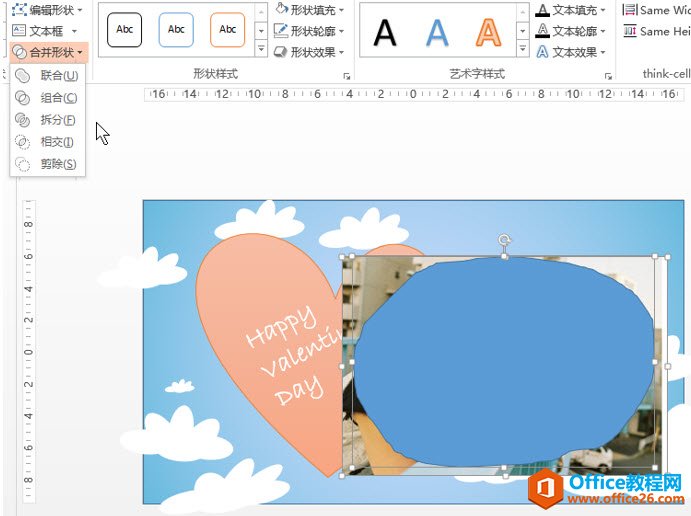Open Edit Shape (编辑形状) dropdown
Image resolution: width=691 pixels, height=516 pixels.
[x=49, y=10]
